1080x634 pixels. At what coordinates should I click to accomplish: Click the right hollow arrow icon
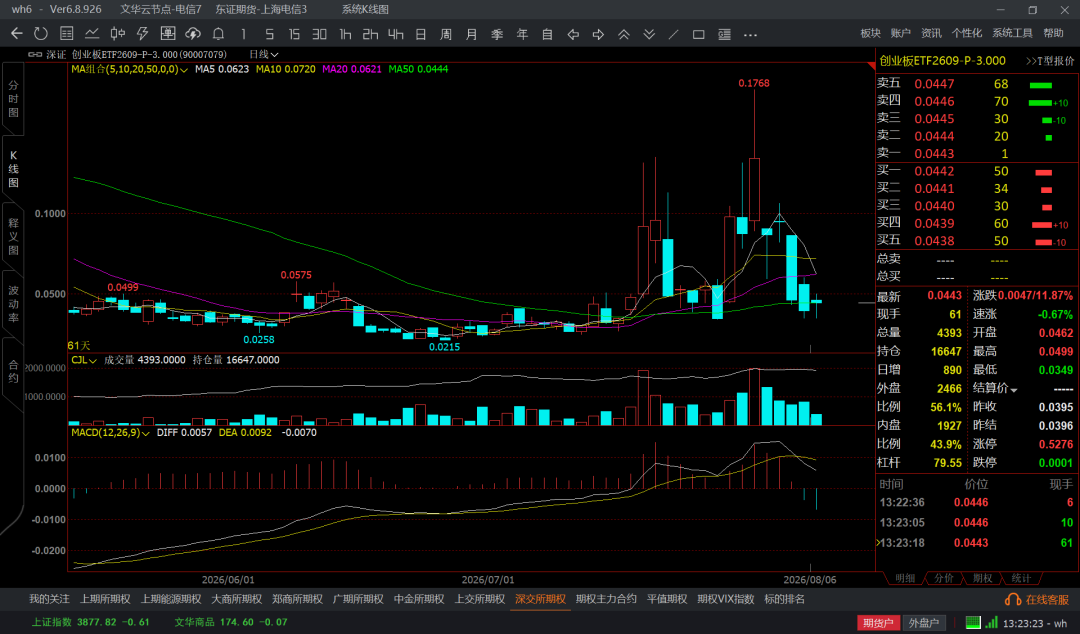(599, 34)
